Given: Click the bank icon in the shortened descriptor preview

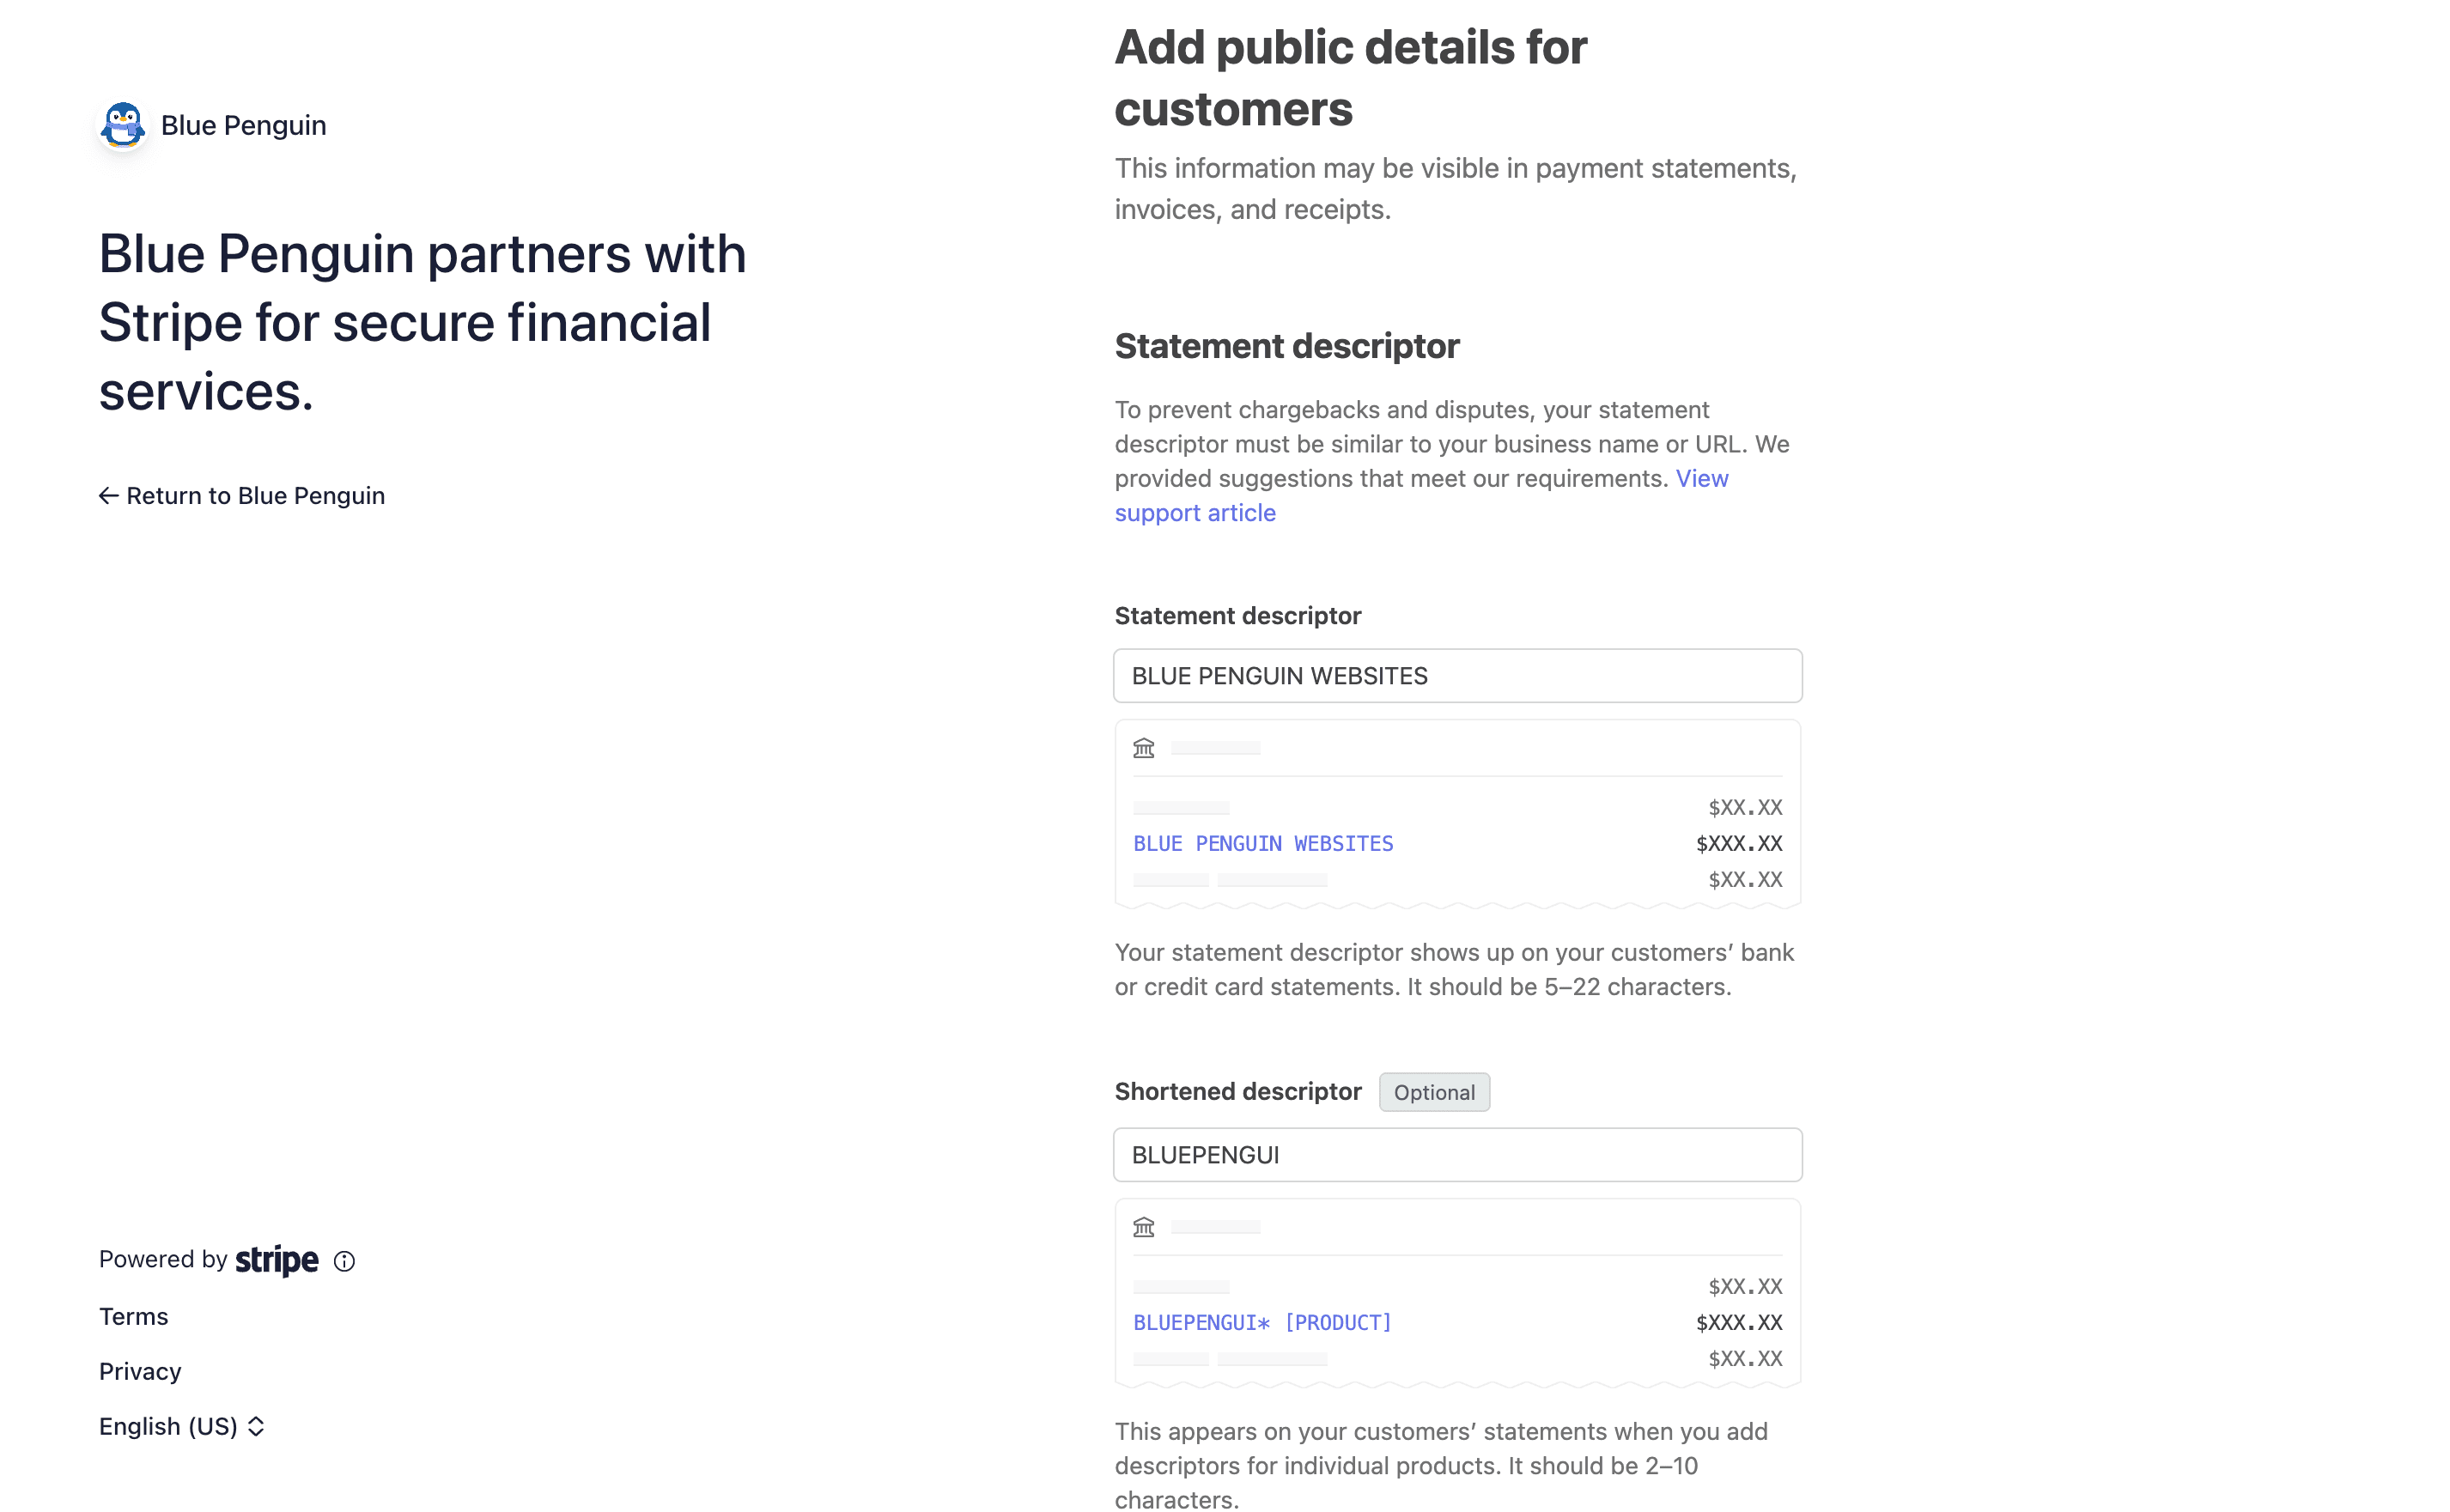Looking at the screenshot, I should point(1143,1226).
